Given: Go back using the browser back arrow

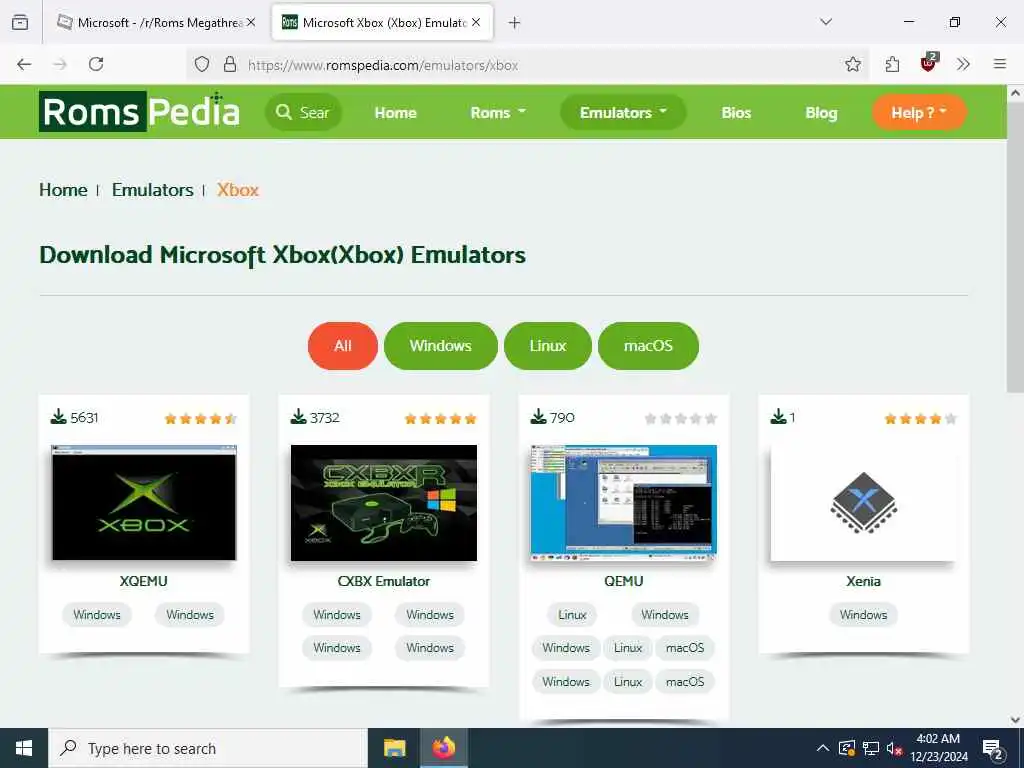Looking at the screenshot, I should 24,64.
